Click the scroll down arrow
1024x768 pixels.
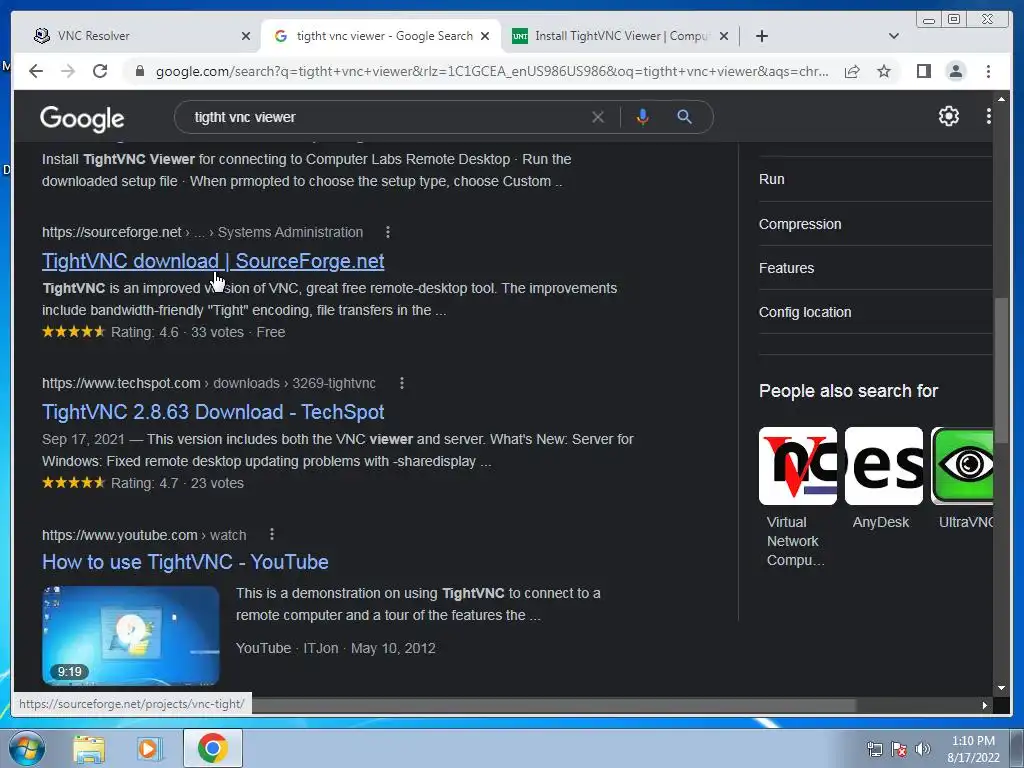[x=1001, y=688]
